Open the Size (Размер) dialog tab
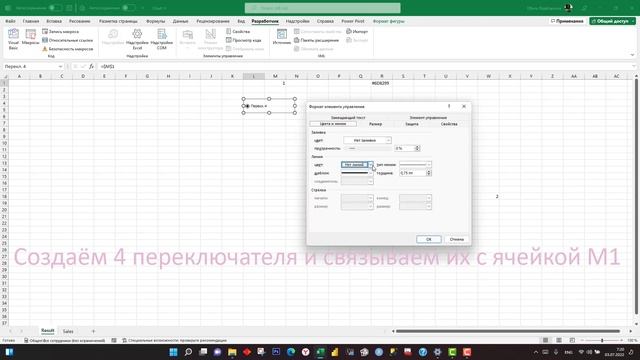The width and height of the screenshot is (640, 360). tap(376, 124)
